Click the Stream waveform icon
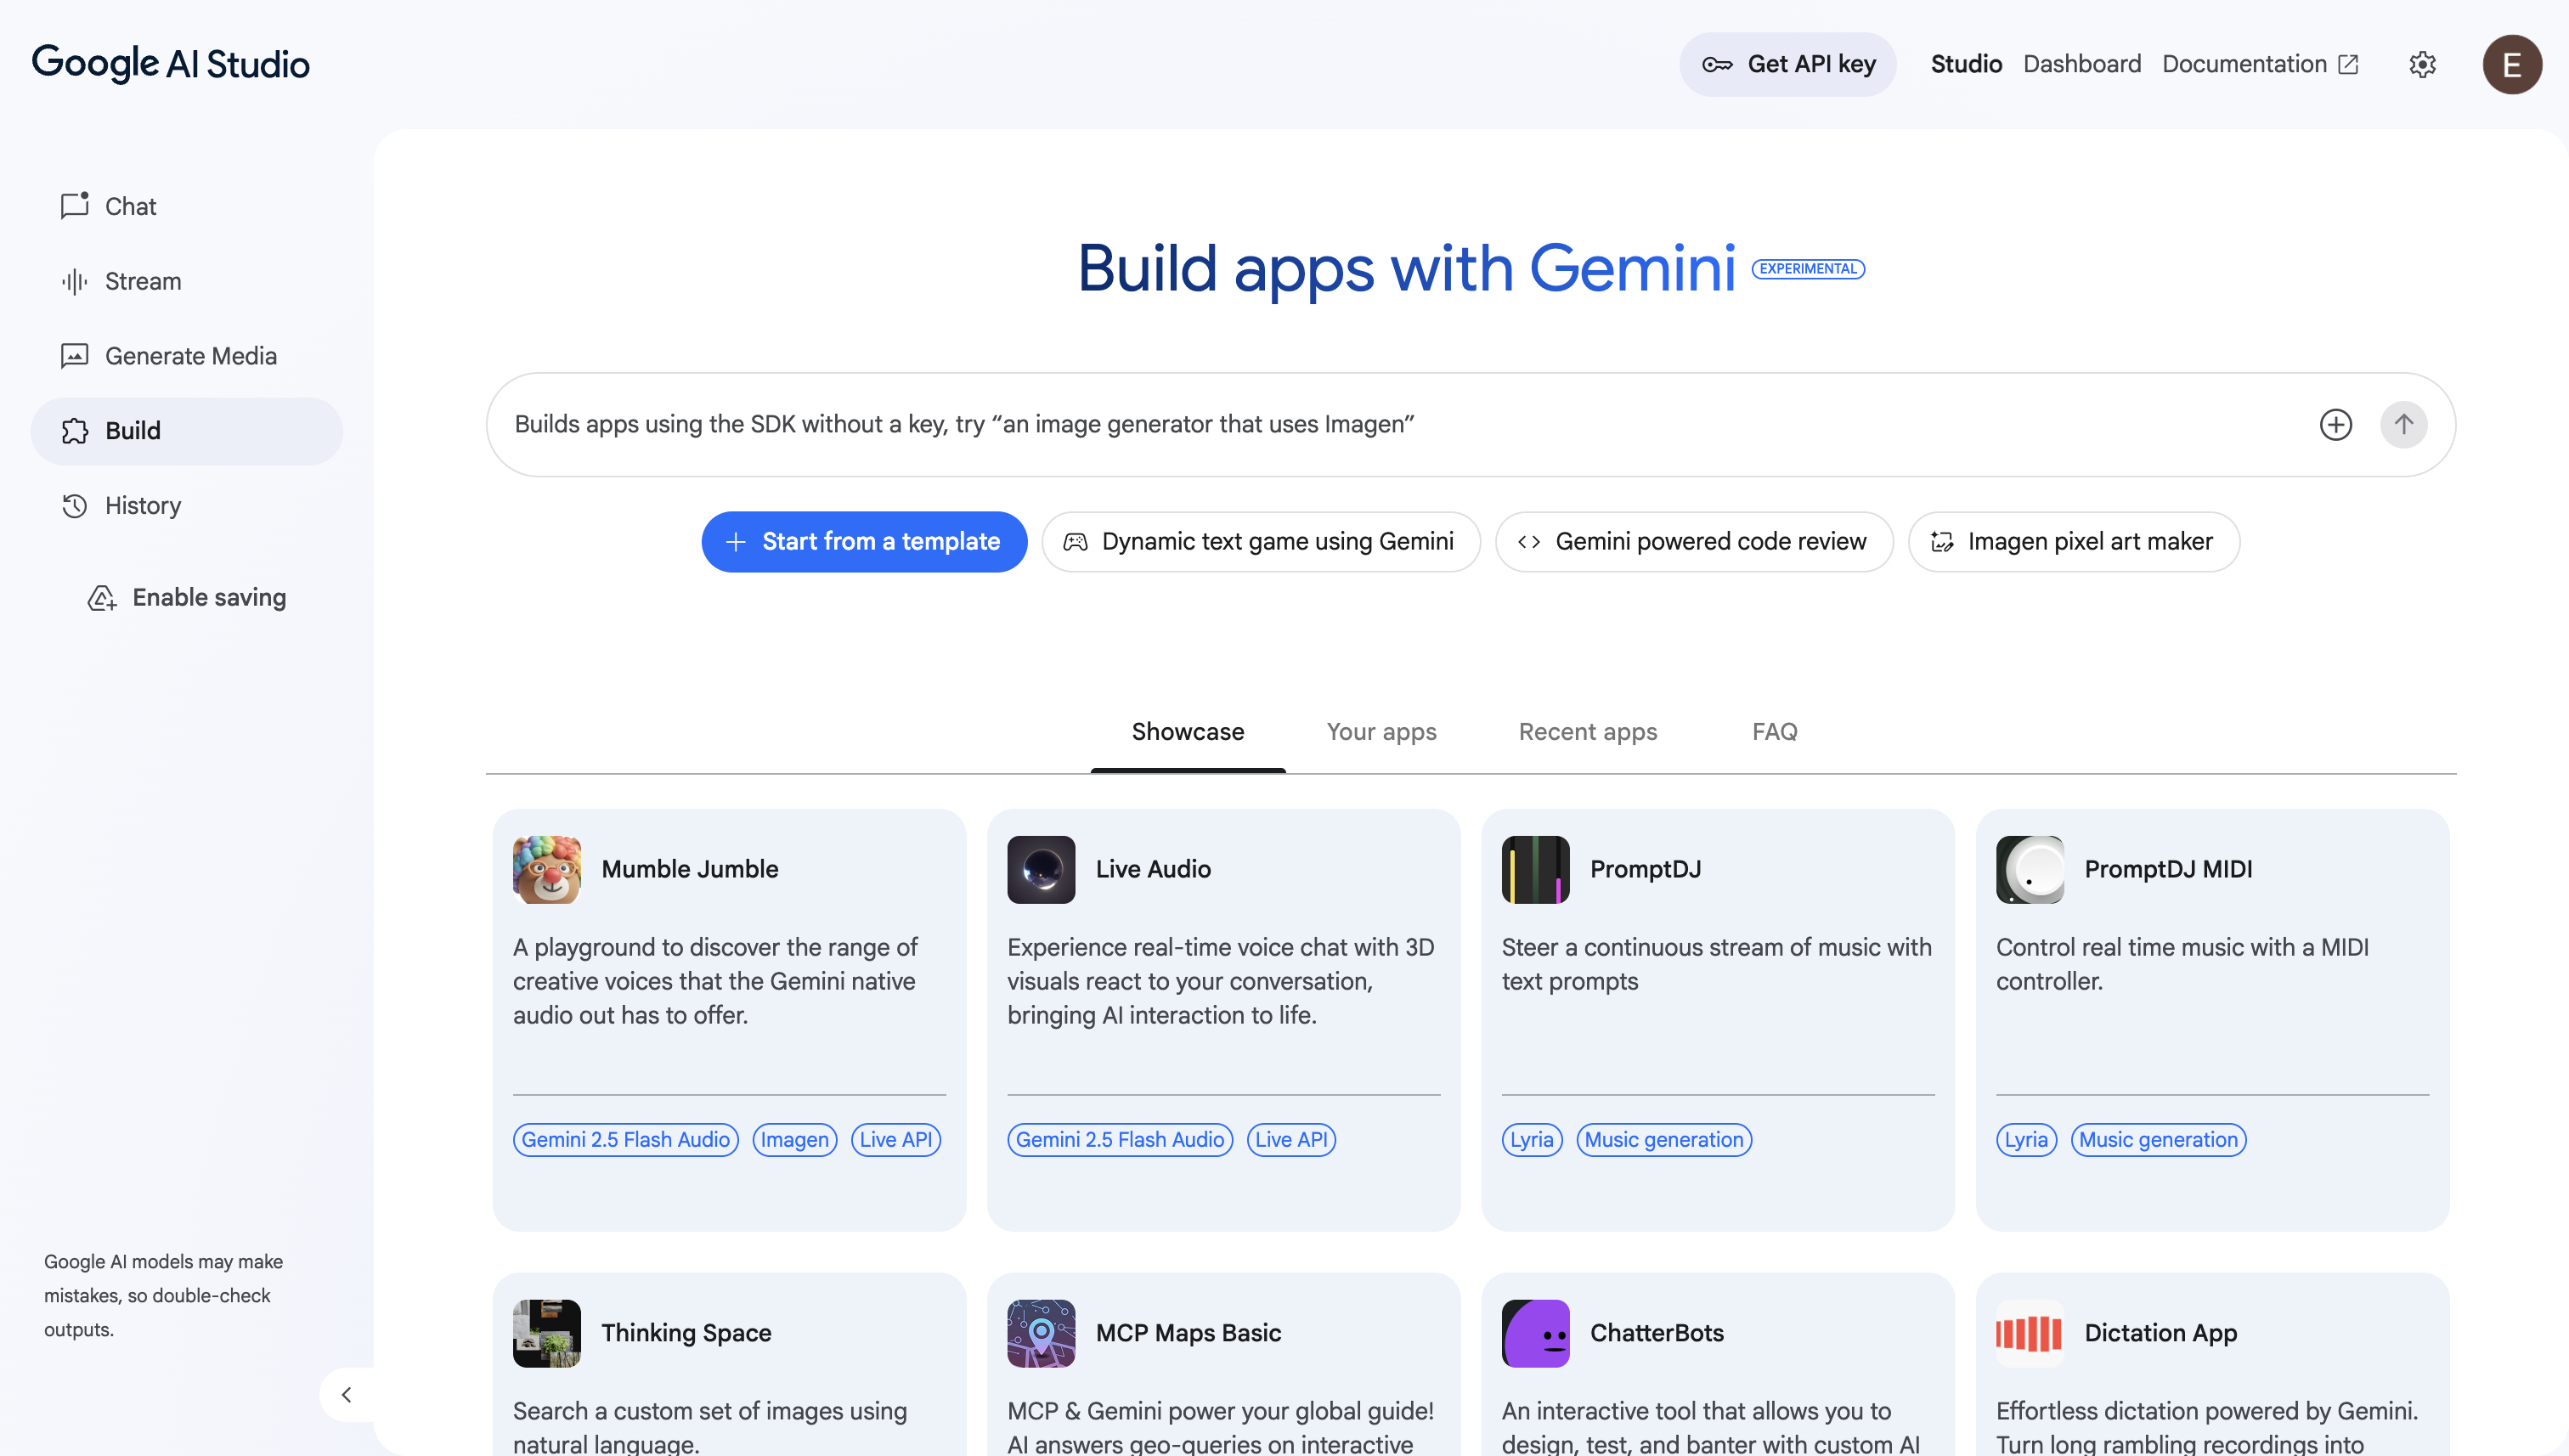 [75, 281]
